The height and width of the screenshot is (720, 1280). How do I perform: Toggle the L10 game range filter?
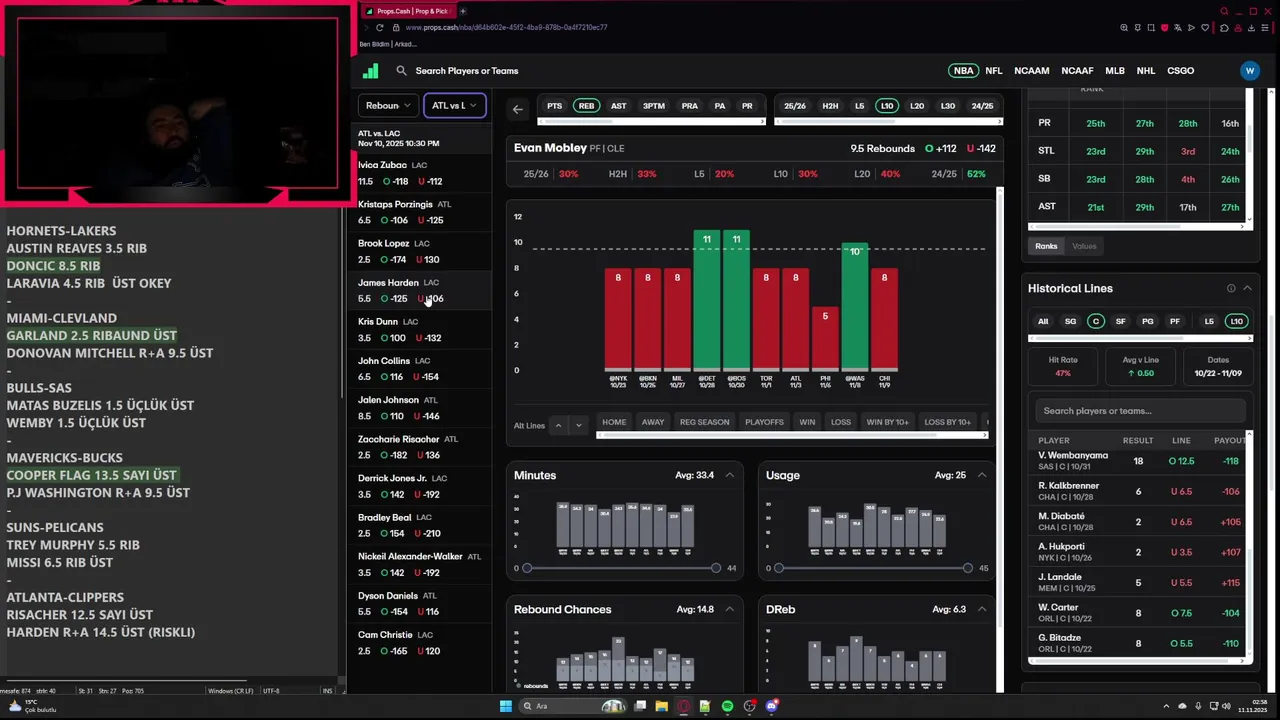(886, 106)
